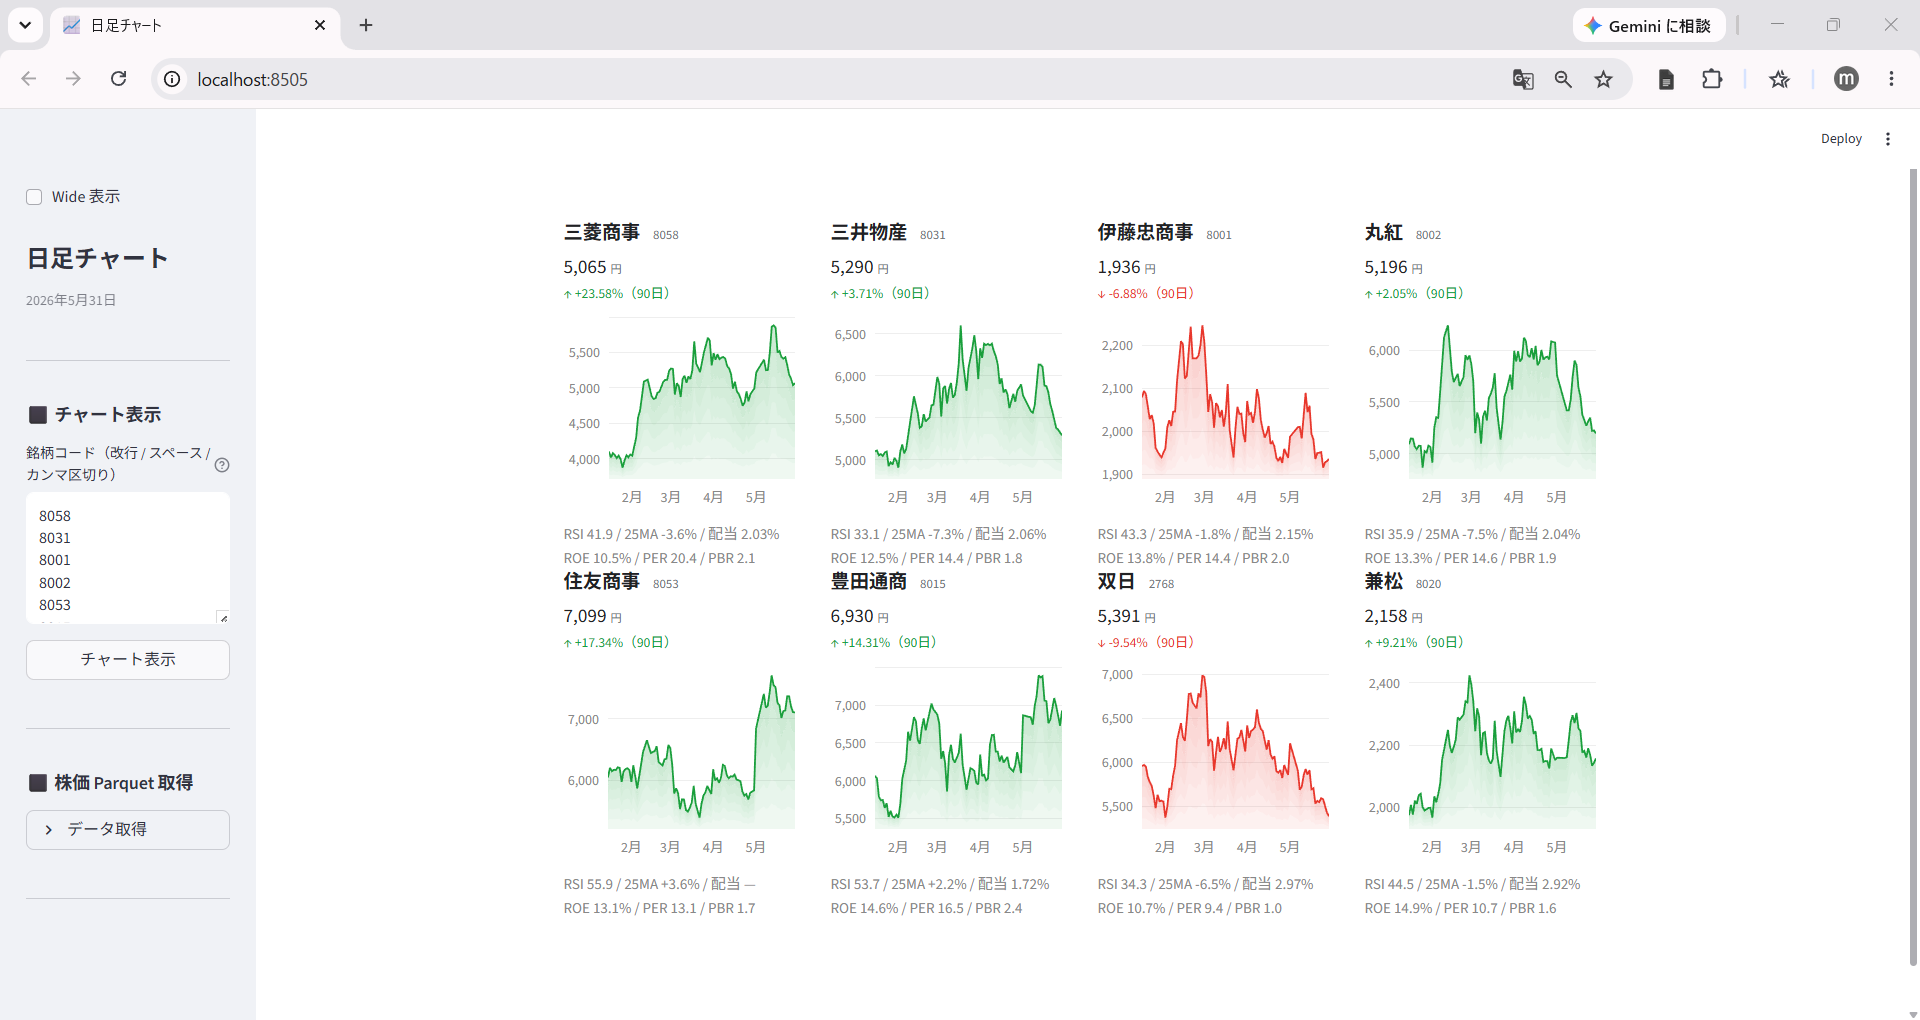Image resolution: width=1920 pixels, height=1020 pixels.
Task: Click the help icon beside 銘柄コード label
Action: [222, 465]
